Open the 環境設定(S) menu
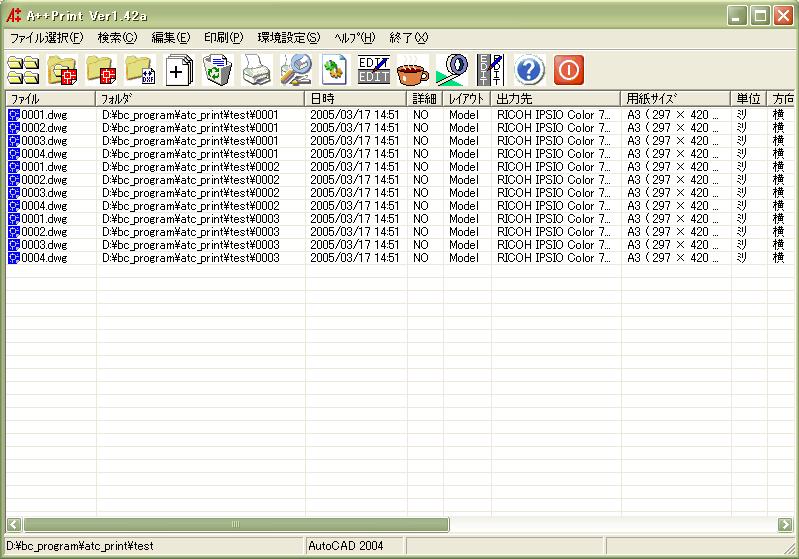 pyautogui.click(x=288, y=38)
